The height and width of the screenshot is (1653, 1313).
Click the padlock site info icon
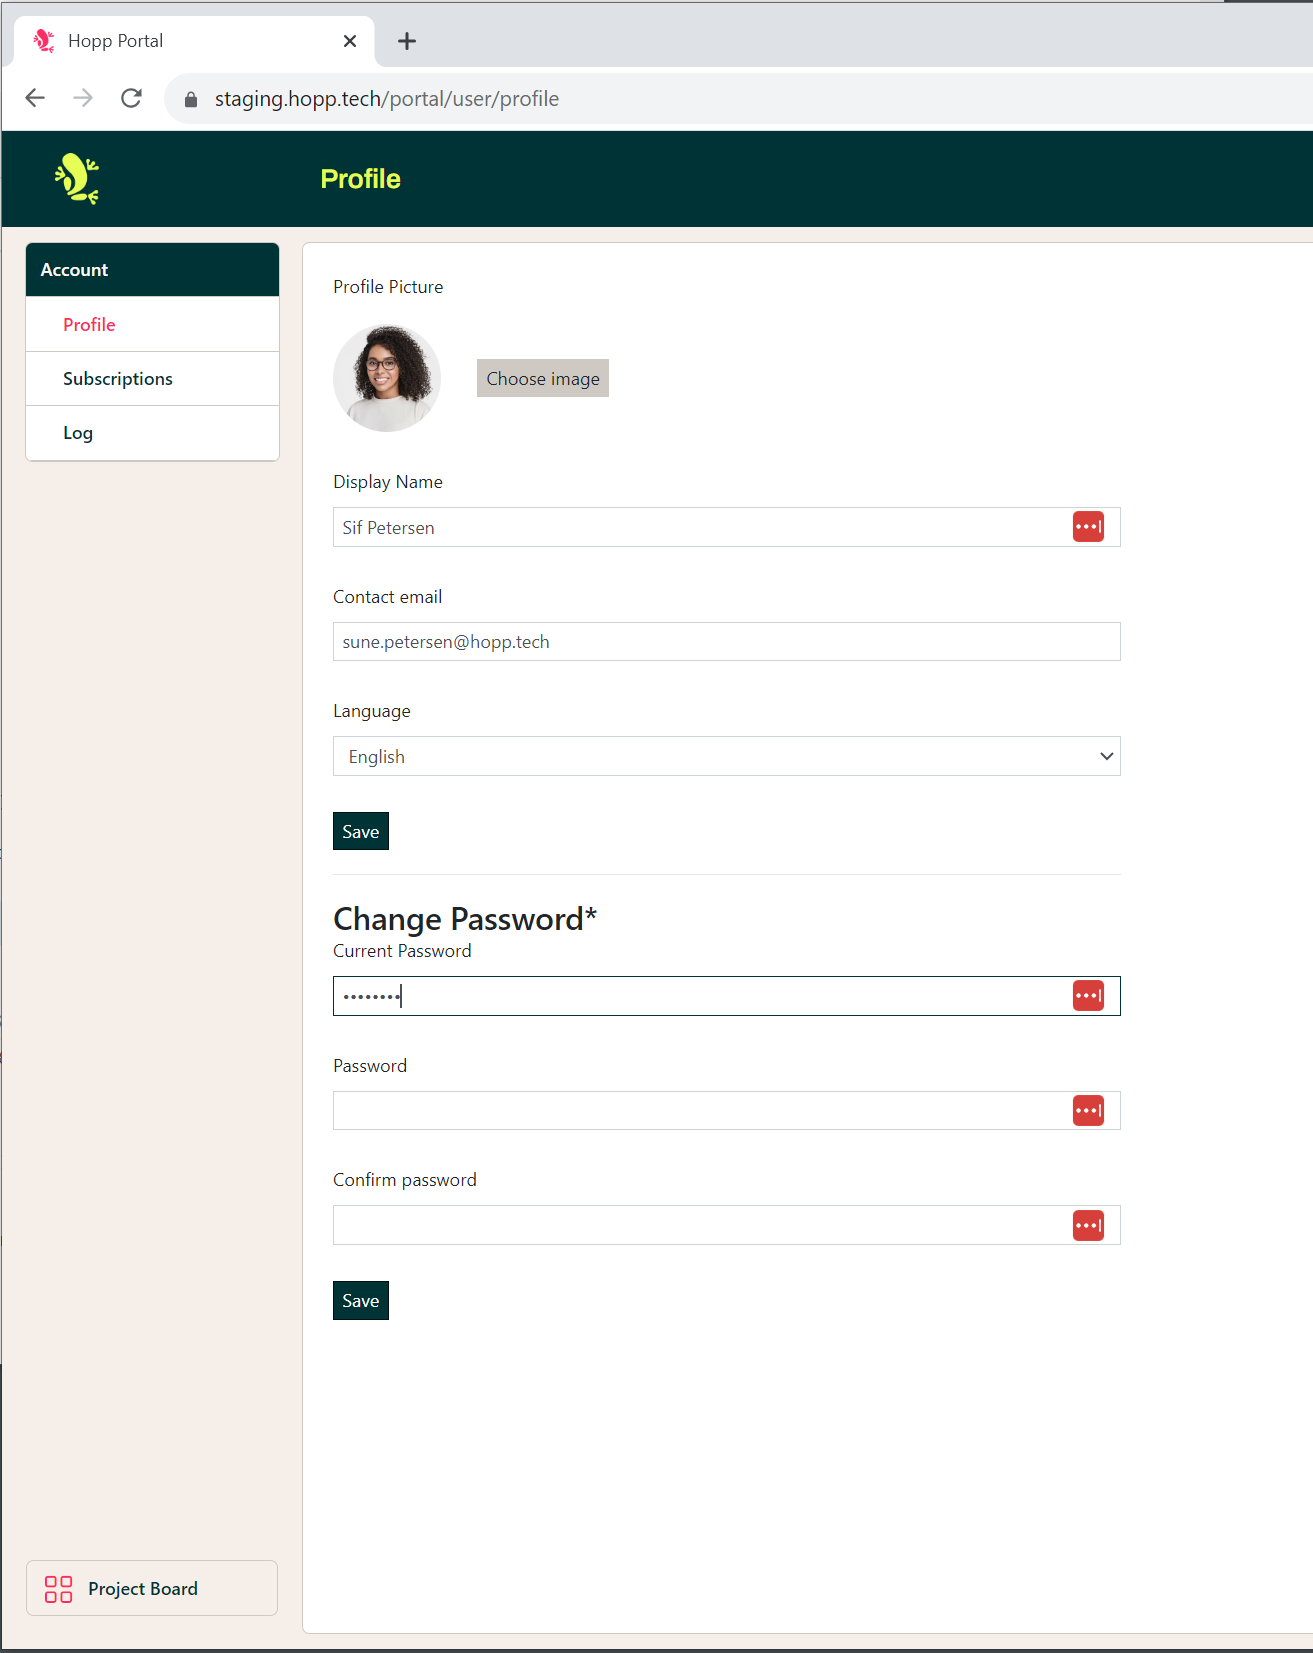[x=191, y=99]
